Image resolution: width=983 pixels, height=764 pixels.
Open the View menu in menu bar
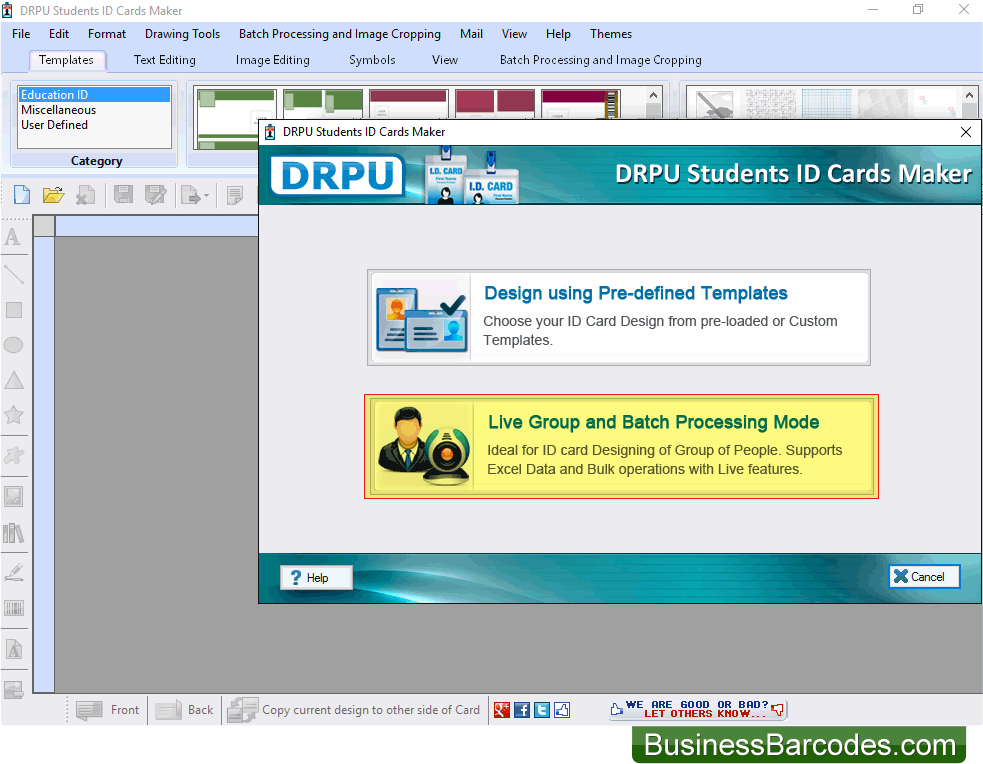click(x=514, y=34)
